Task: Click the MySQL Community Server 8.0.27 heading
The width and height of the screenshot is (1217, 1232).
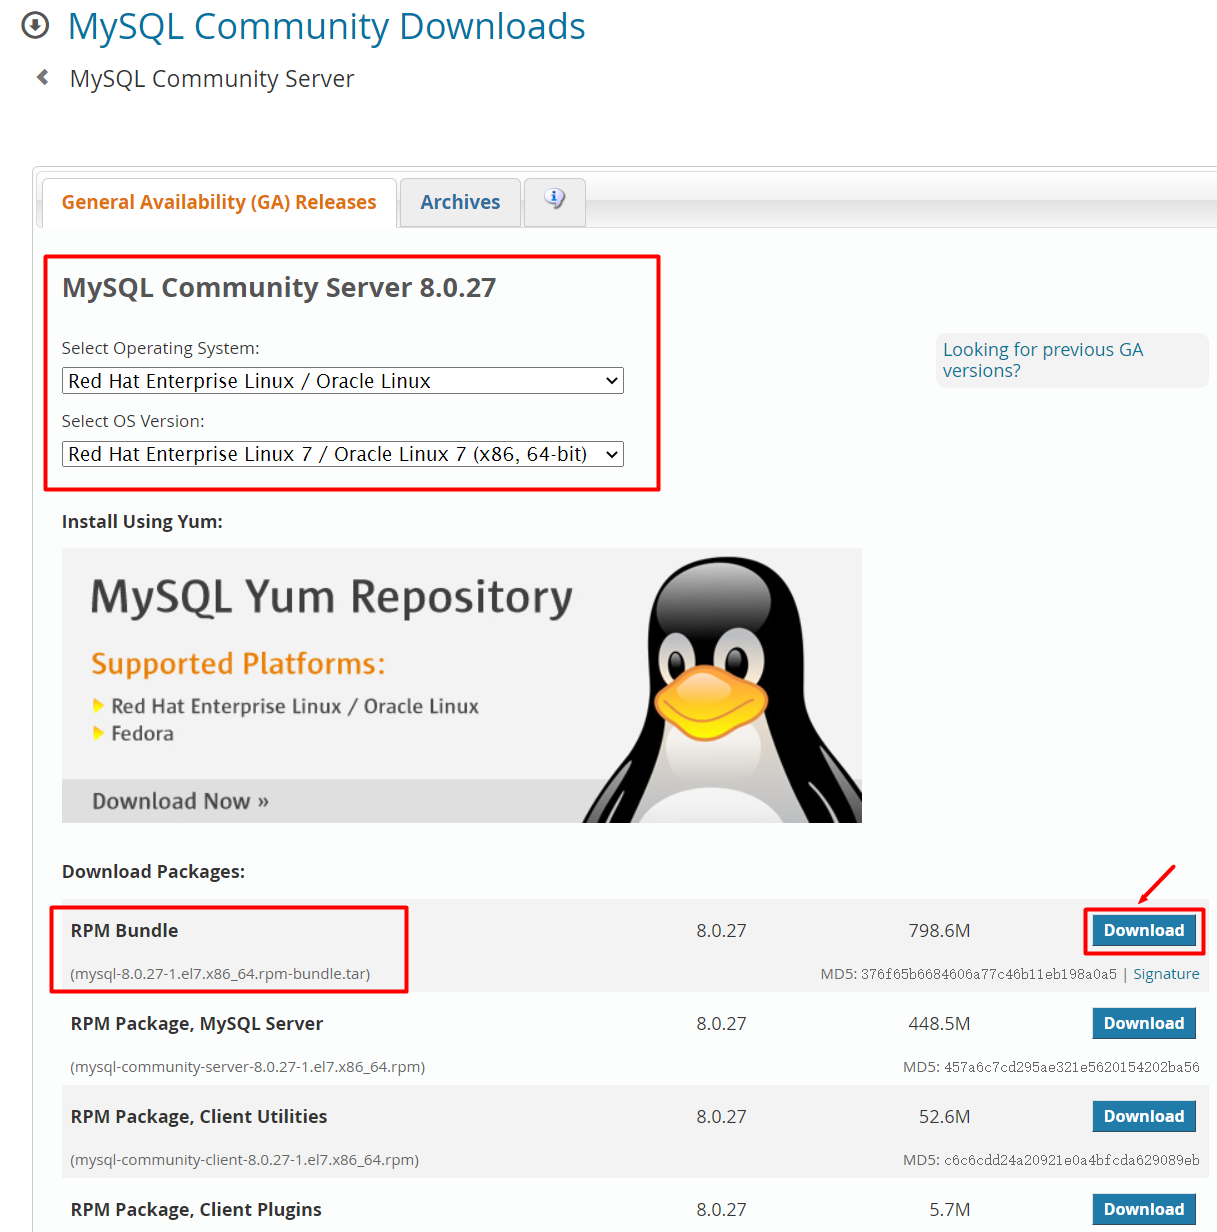Action: click(x=279, y=288)
